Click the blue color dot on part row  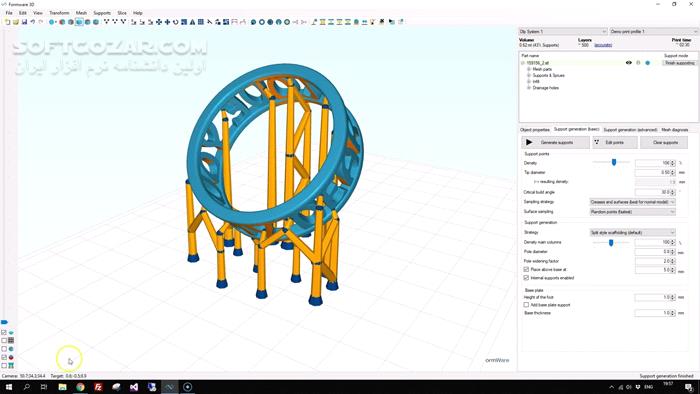[647, 63]
